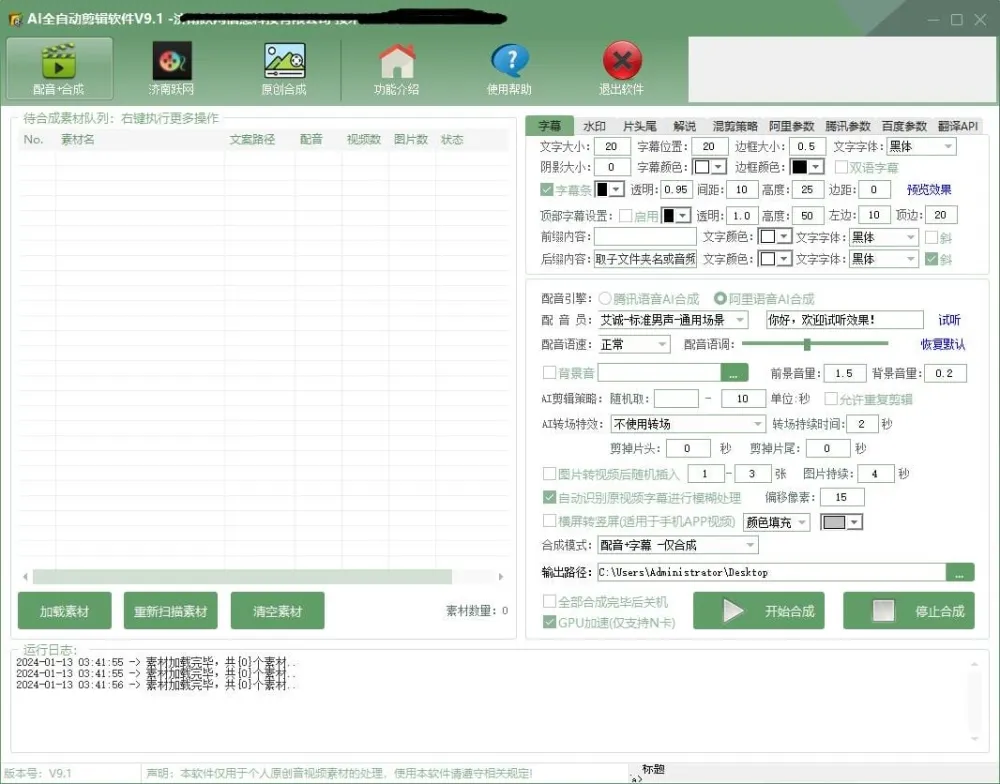Adjust the 配音语调 slider

(807, 344)
